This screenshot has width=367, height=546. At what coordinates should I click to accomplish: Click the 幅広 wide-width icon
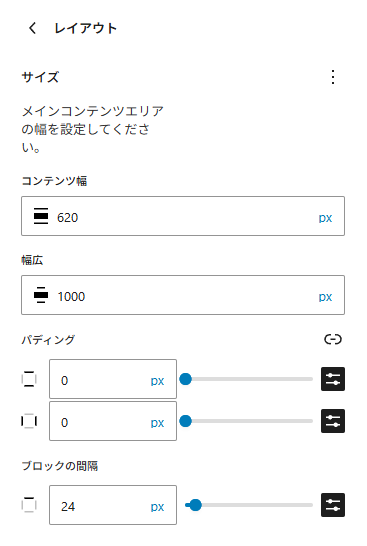click(x=41, y=295)
